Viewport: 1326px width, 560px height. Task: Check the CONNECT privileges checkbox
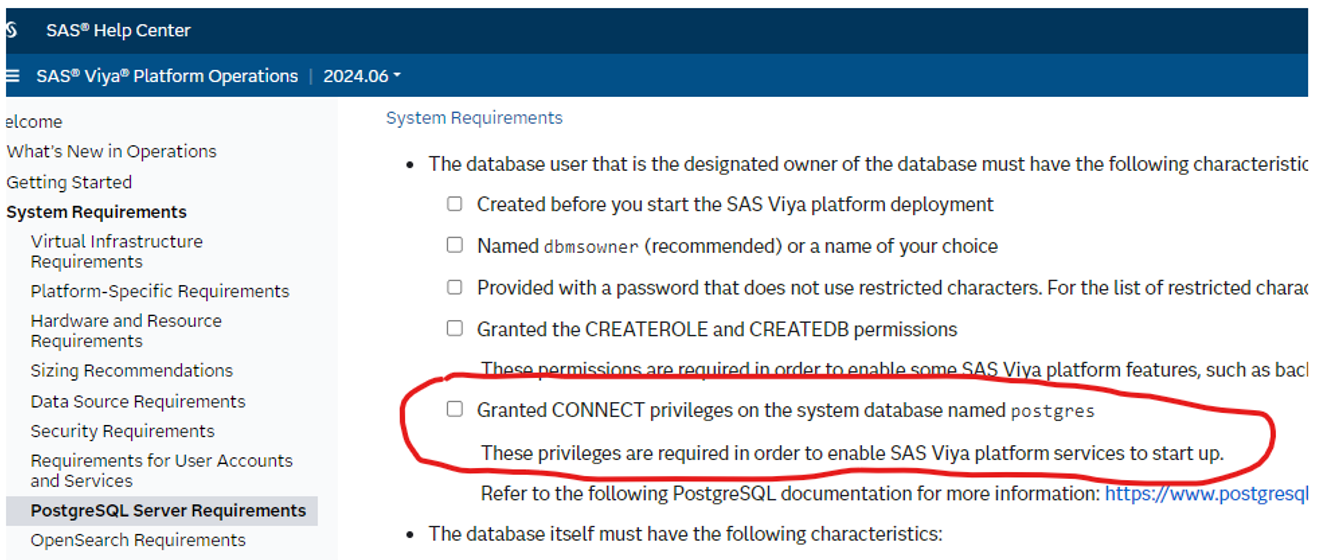click(455, 409)
